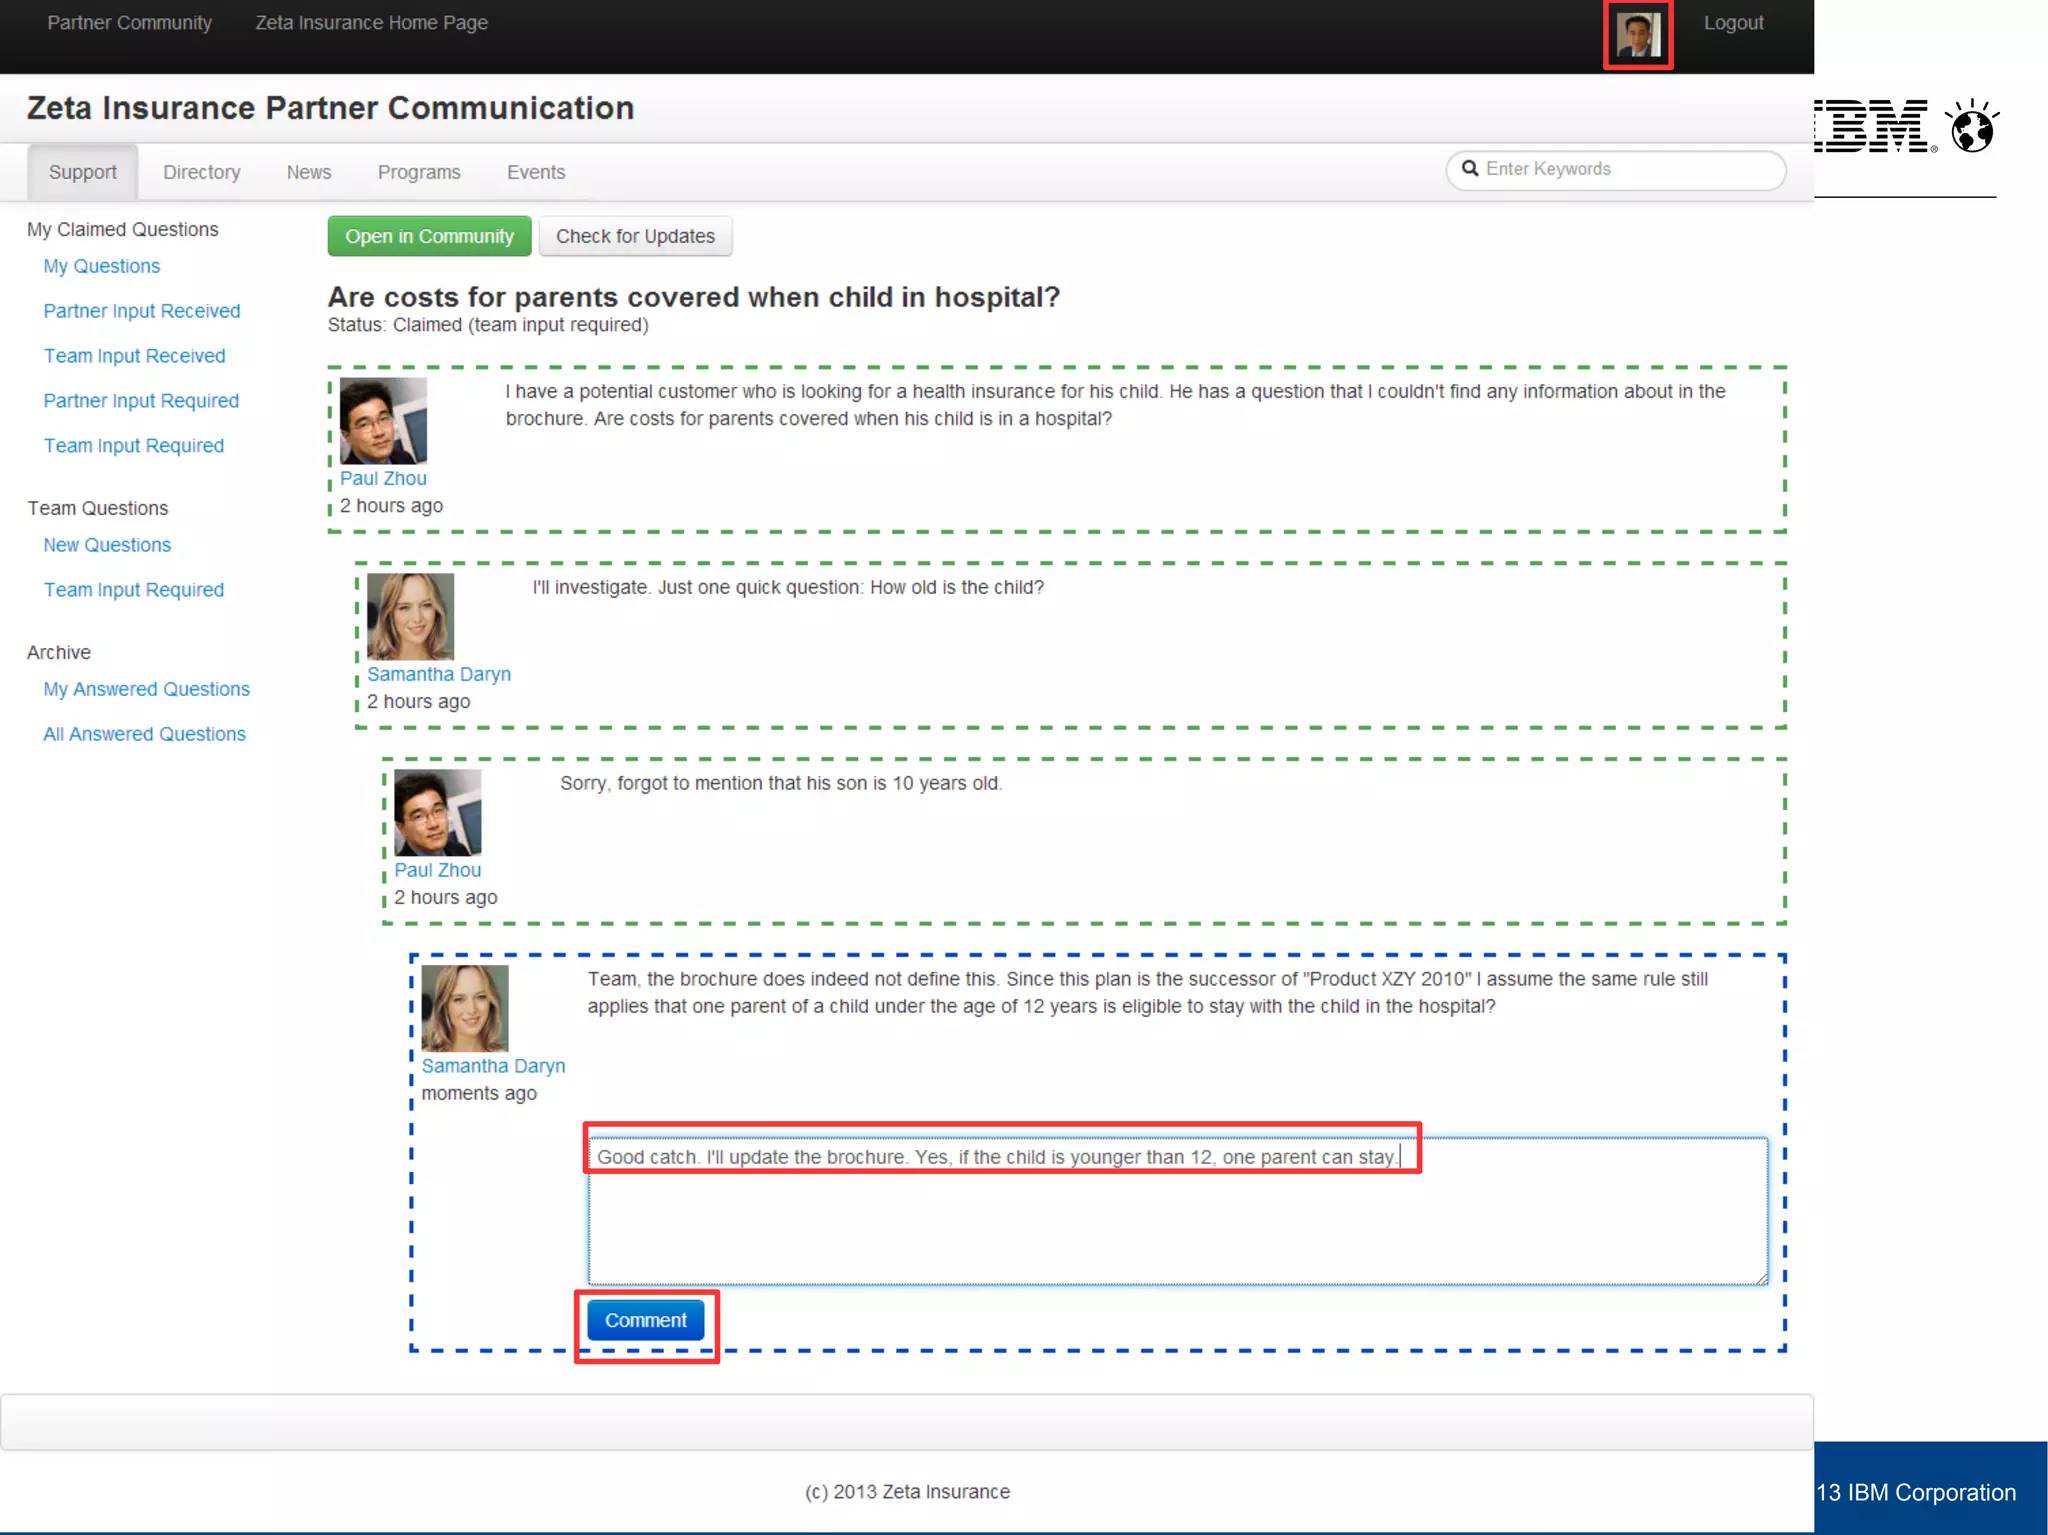Open Samantha Daryn's profile name link
This screenshot has width=2048, height=1535.
tap(438, 674)
